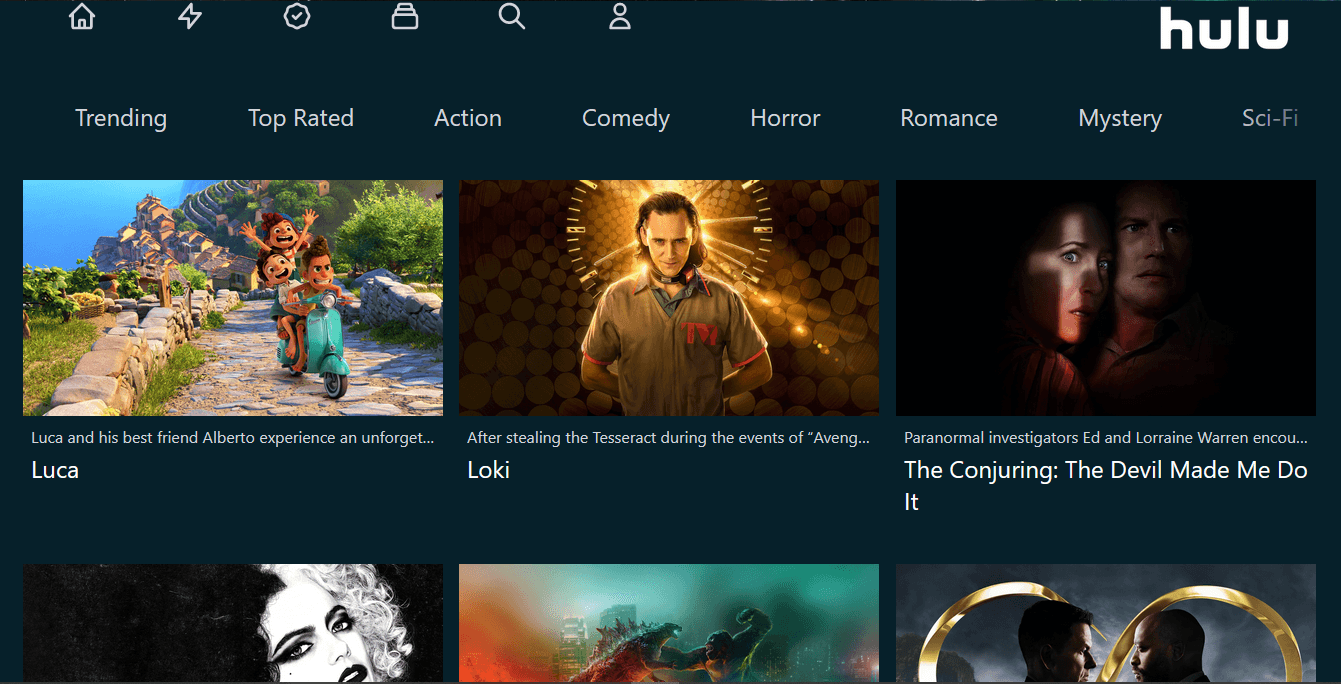Select the Sci-Fi genre
The image size is (1341, 684).
pyautogui.click(x=1270, y=118)
